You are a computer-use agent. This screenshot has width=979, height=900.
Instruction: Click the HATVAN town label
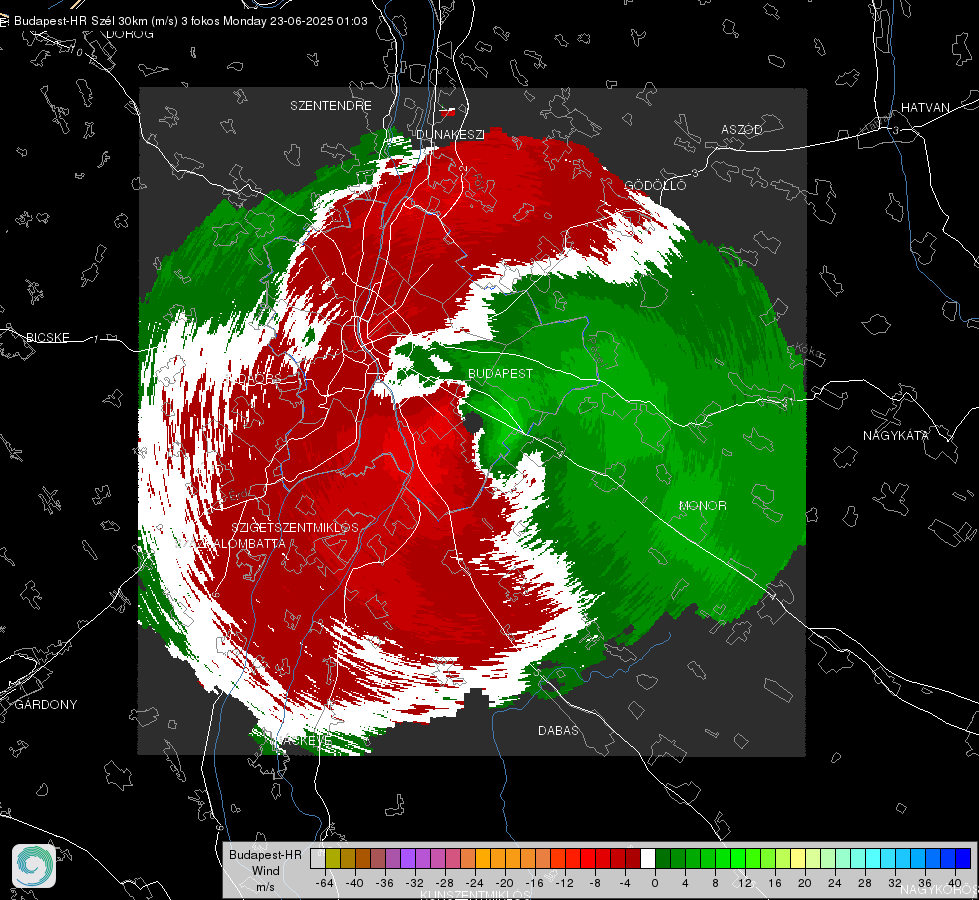(x=925, y=107)
